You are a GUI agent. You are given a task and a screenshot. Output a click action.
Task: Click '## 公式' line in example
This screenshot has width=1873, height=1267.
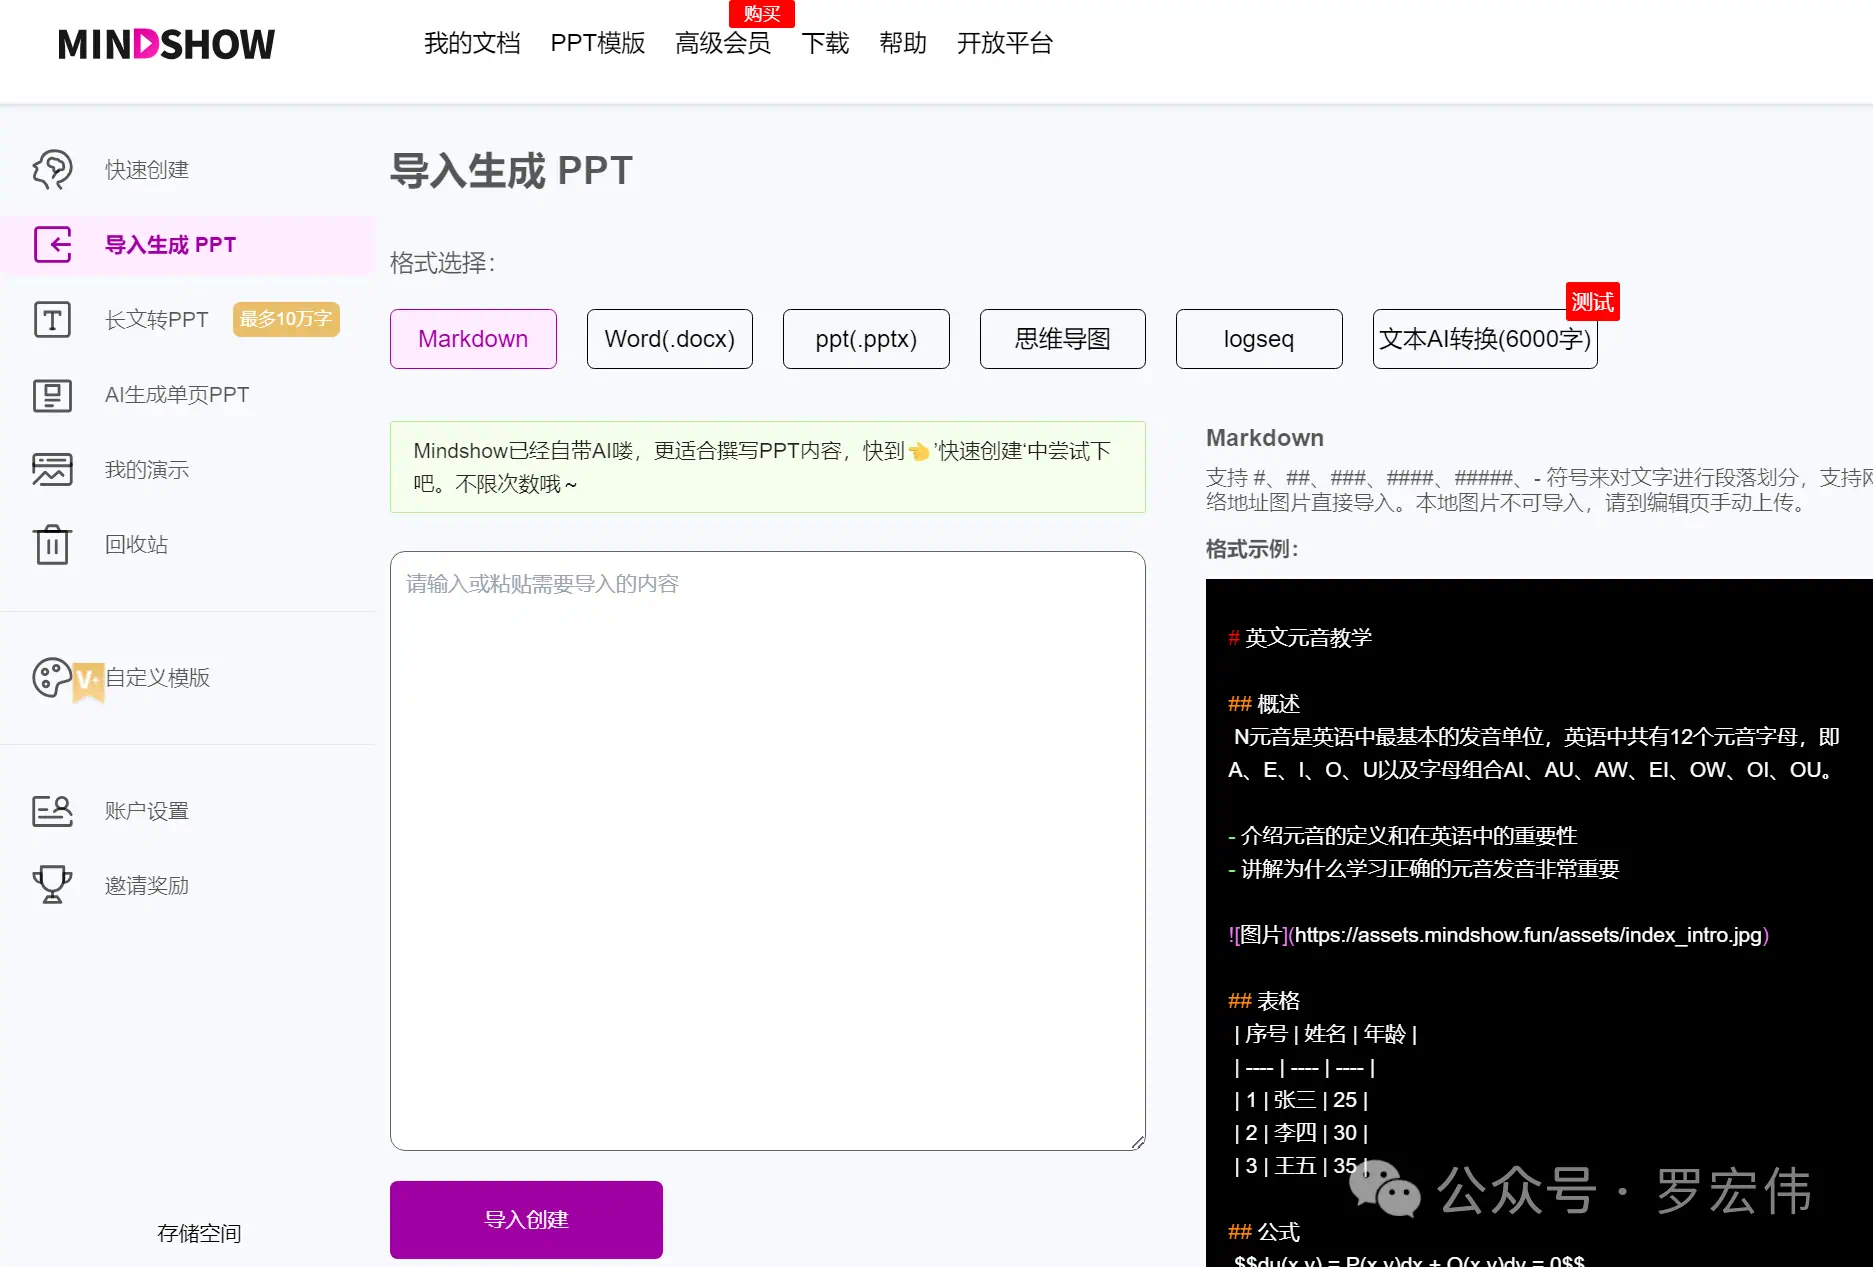[x=1264, y=1232]
